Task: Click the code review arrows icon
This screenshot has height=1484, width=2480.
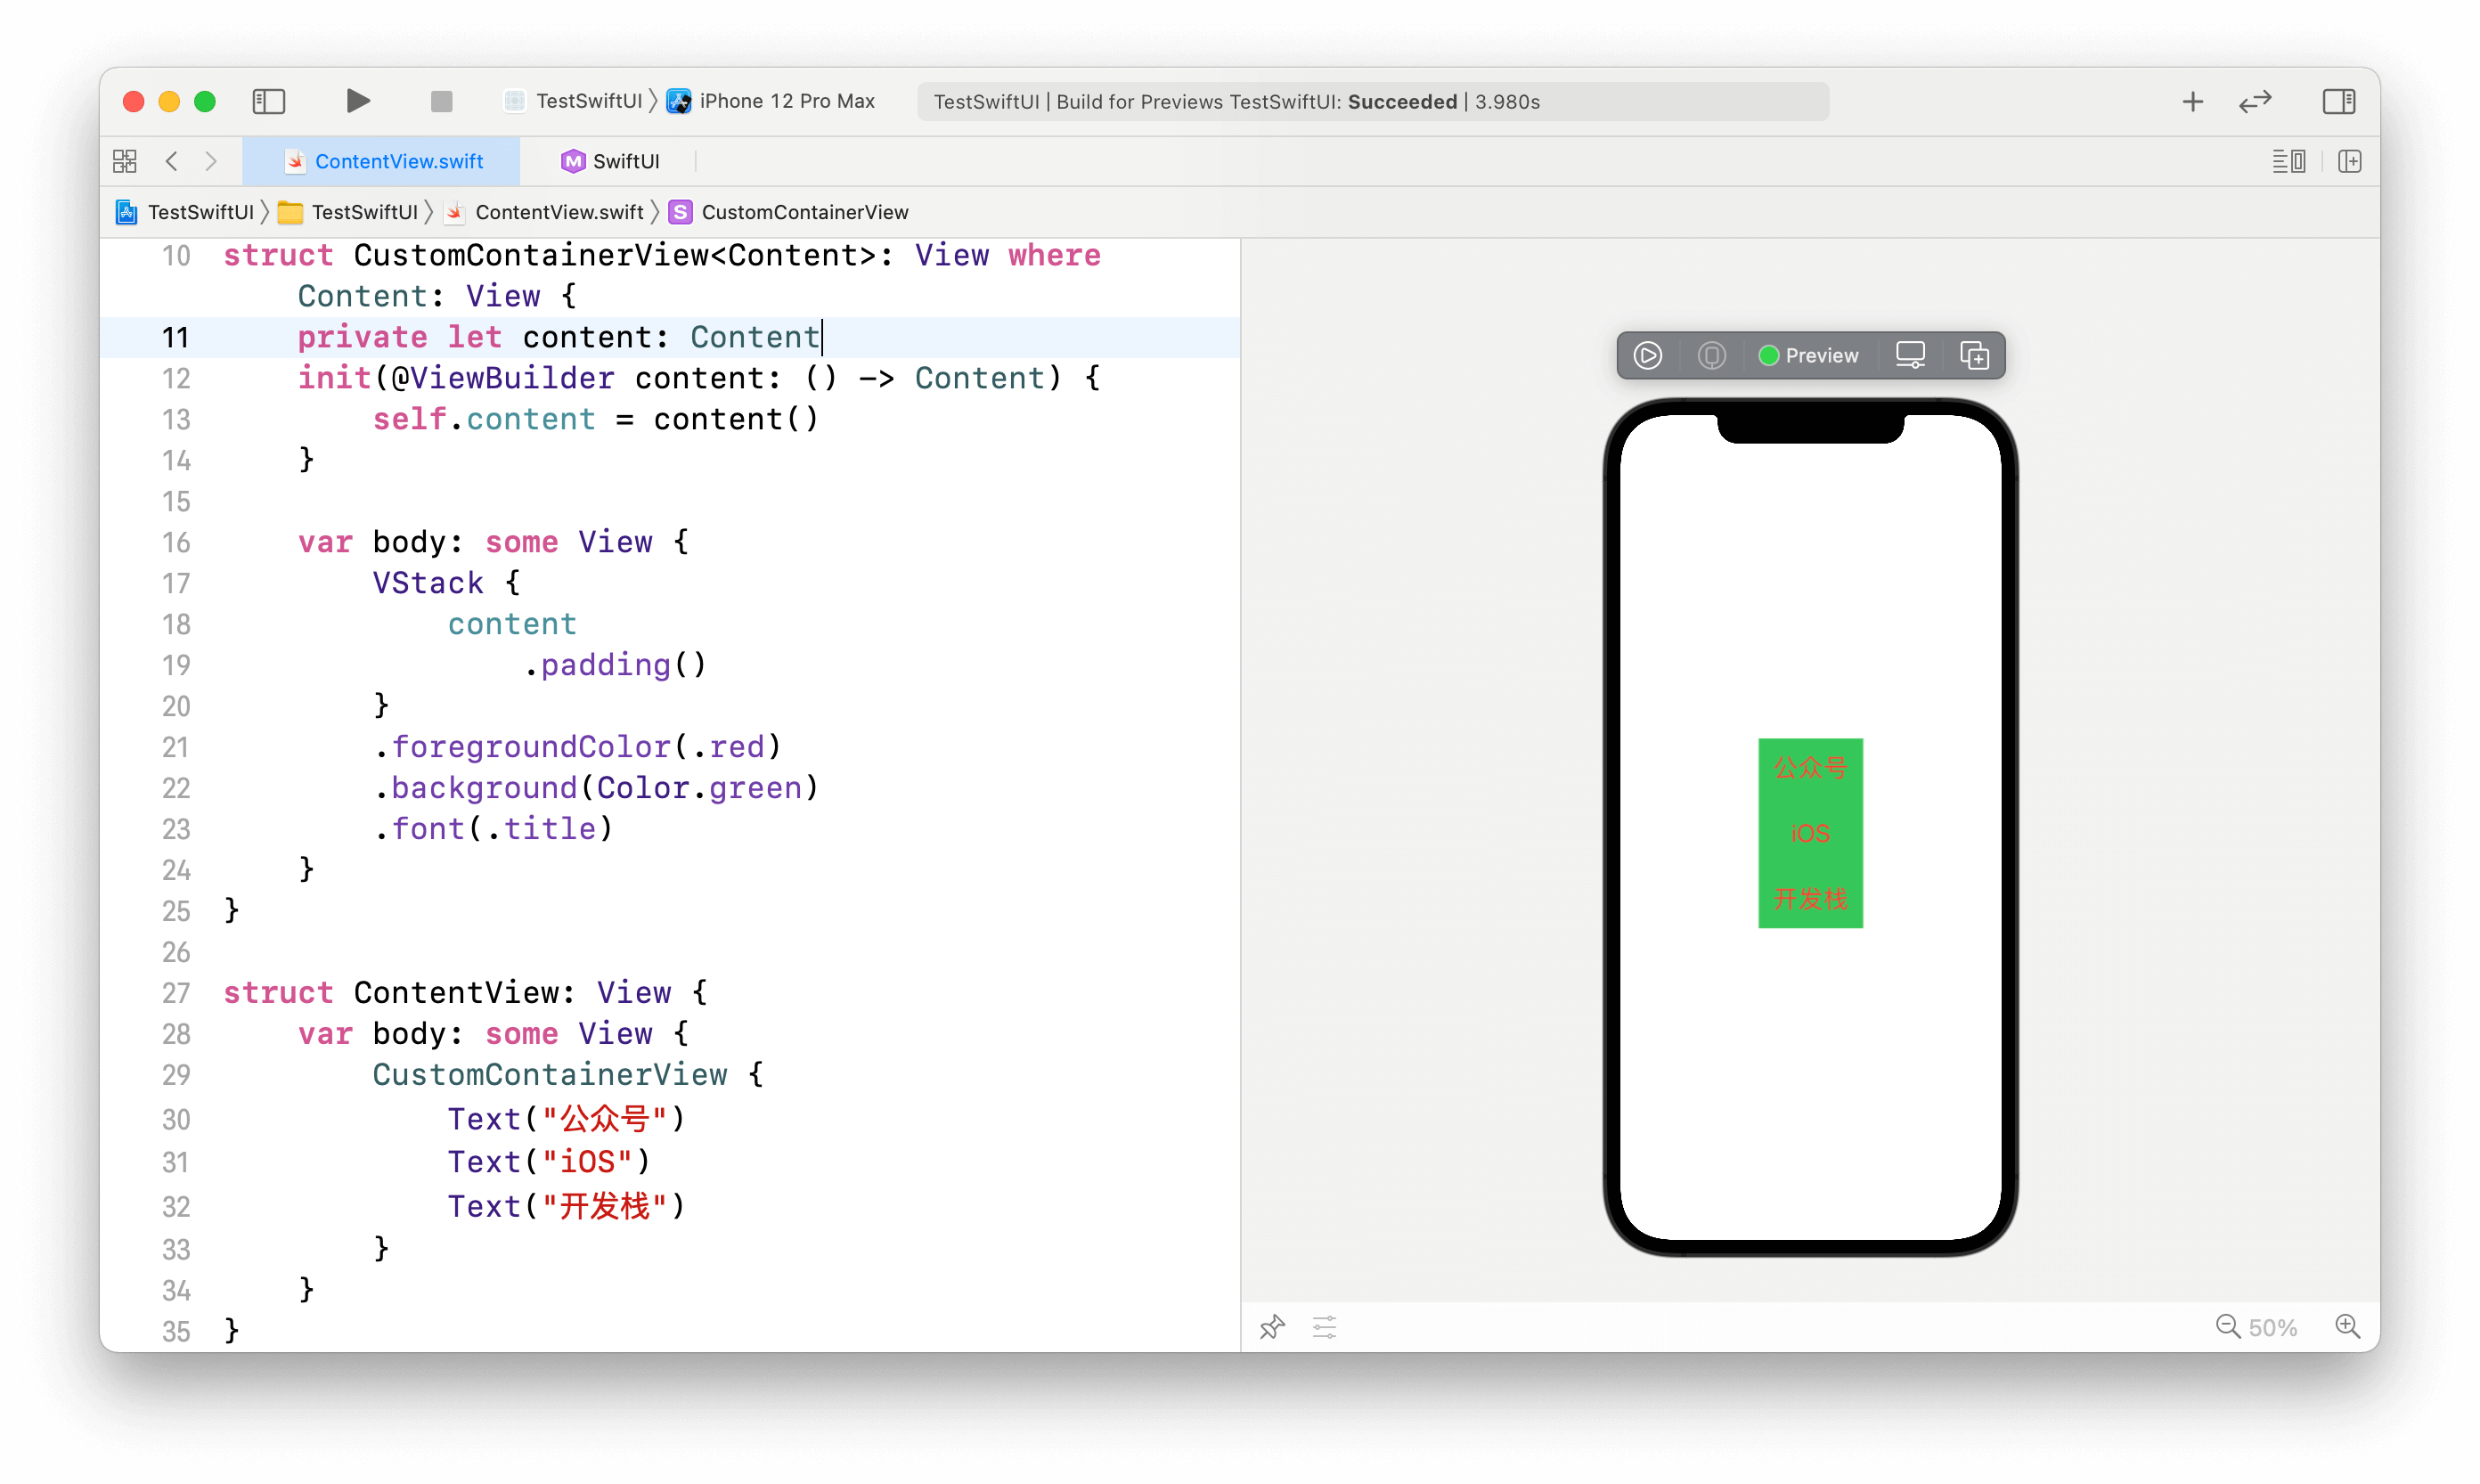Action: click(2255, 101)
